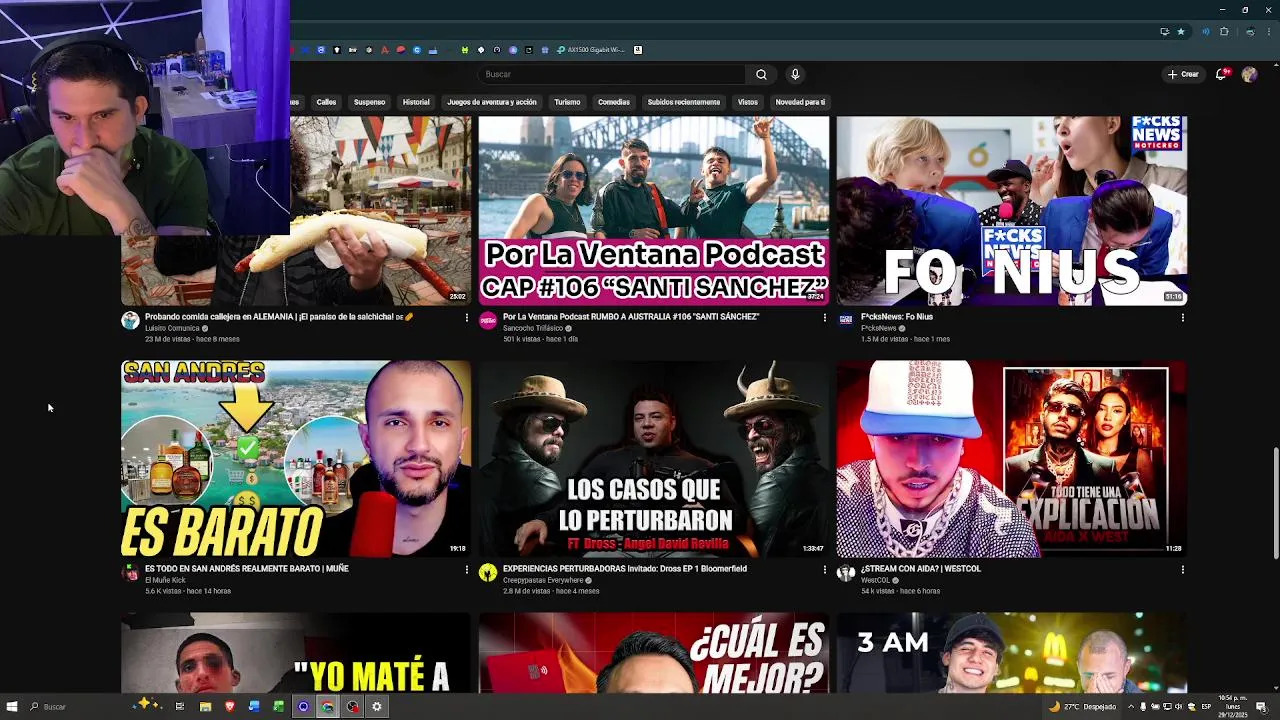Screen dimensions: 1280x720
Task: Open Creepypastas Everywhere channel avatar
Action: [x=488, y=572]
